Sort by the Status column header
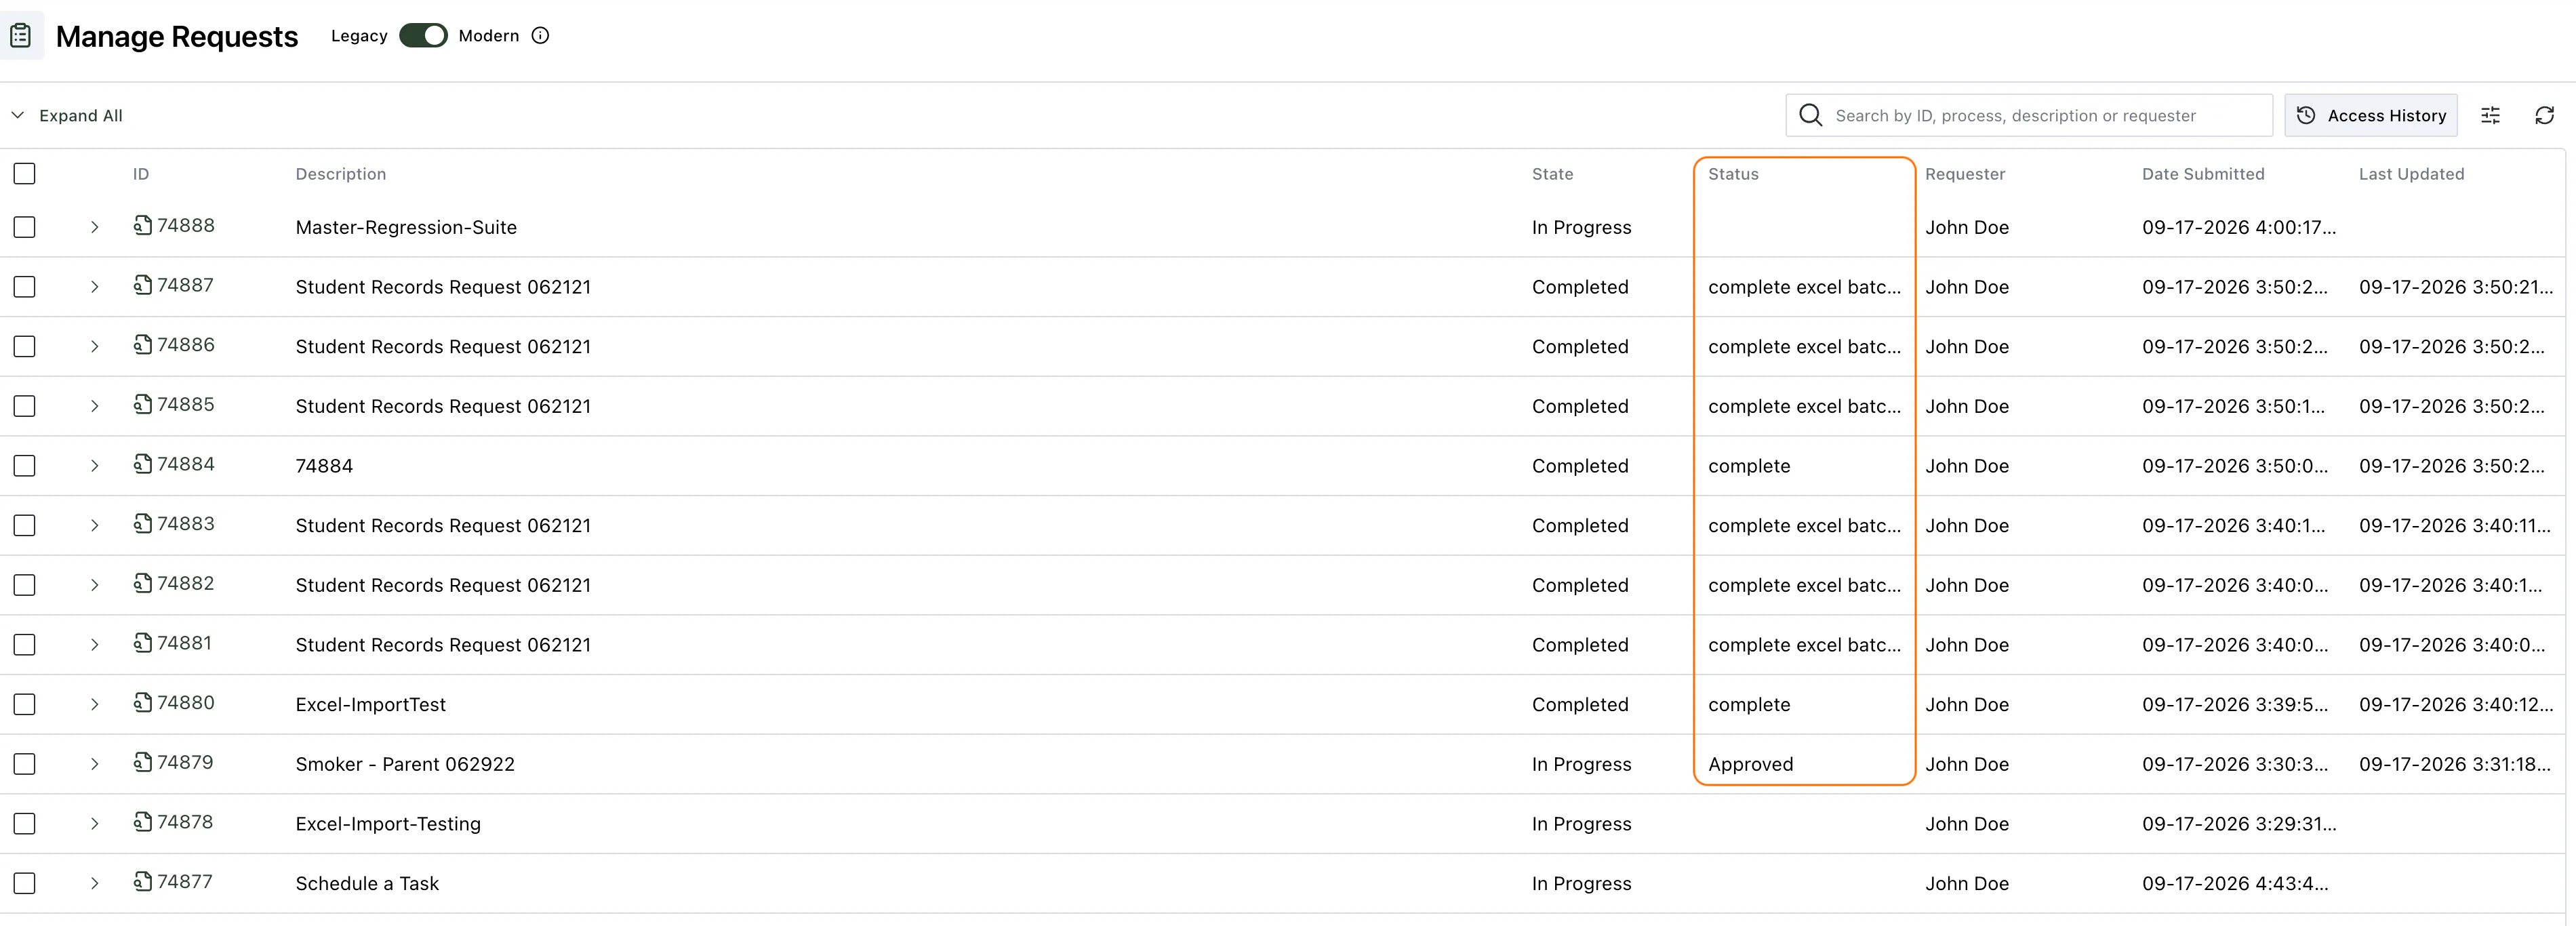The height and width of the screenshot is (926, 2576). (x=1733, y=174)
